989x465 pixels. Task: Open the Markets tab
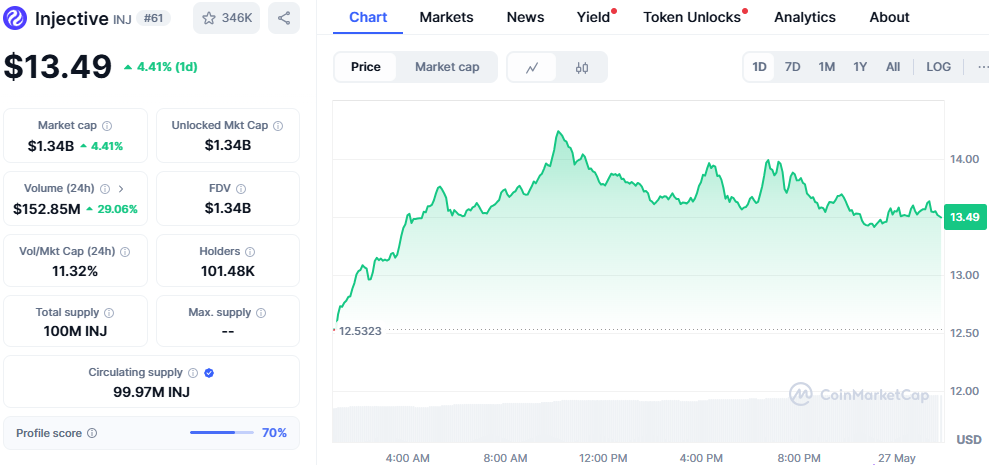(446, 17)
